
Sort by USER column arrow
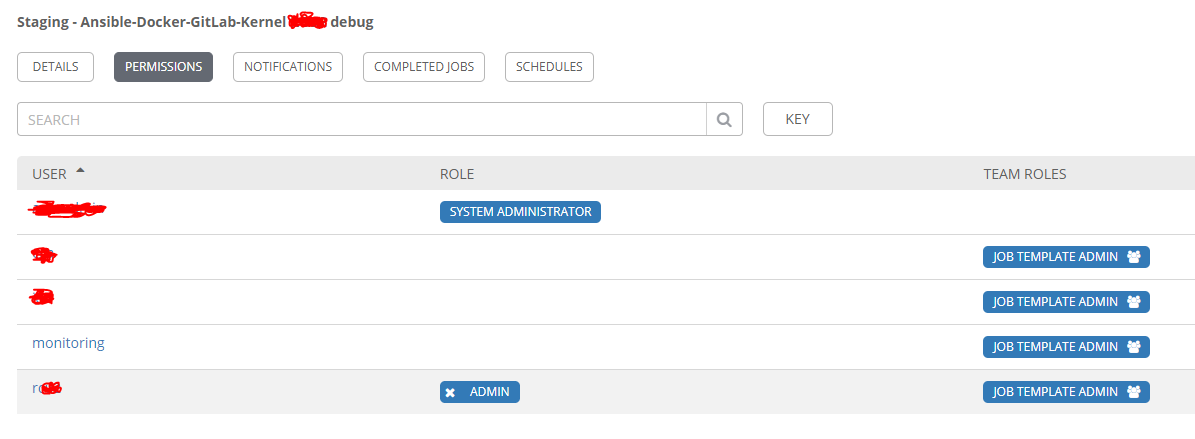[x=81, y=171]
